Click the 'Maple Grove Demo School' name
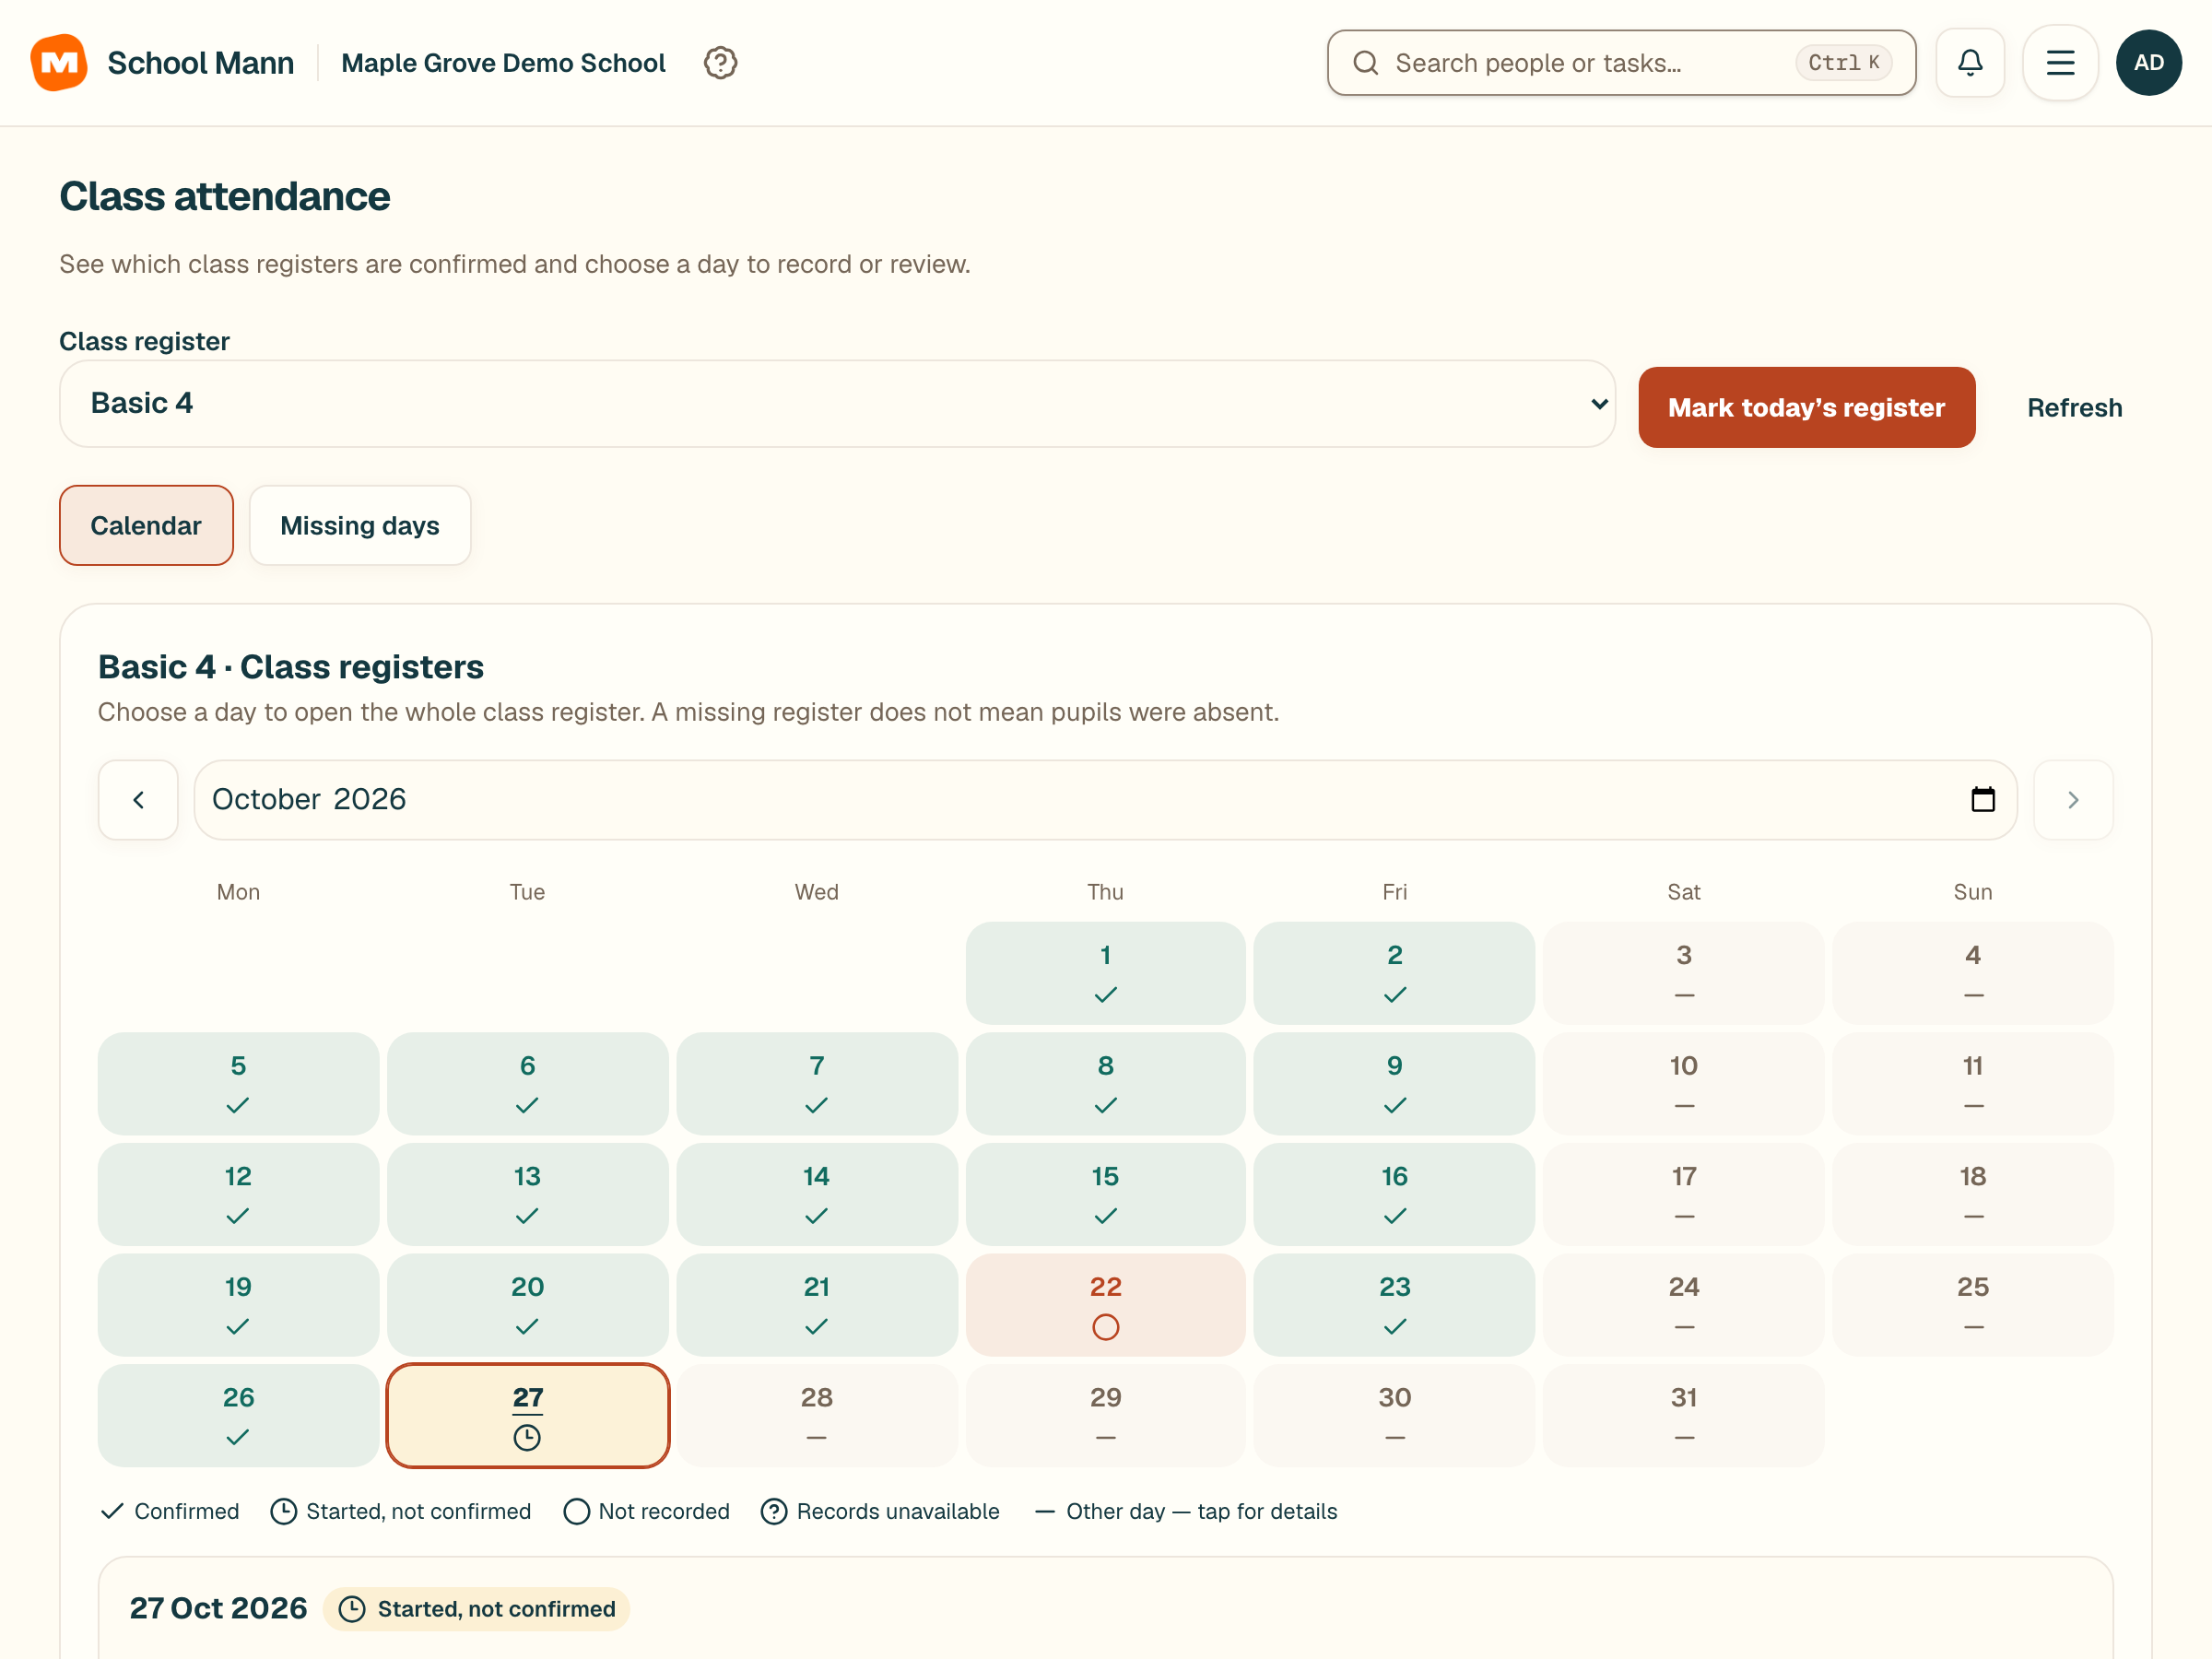This screenshot has height=1659, width=2212. click(503, 63)
